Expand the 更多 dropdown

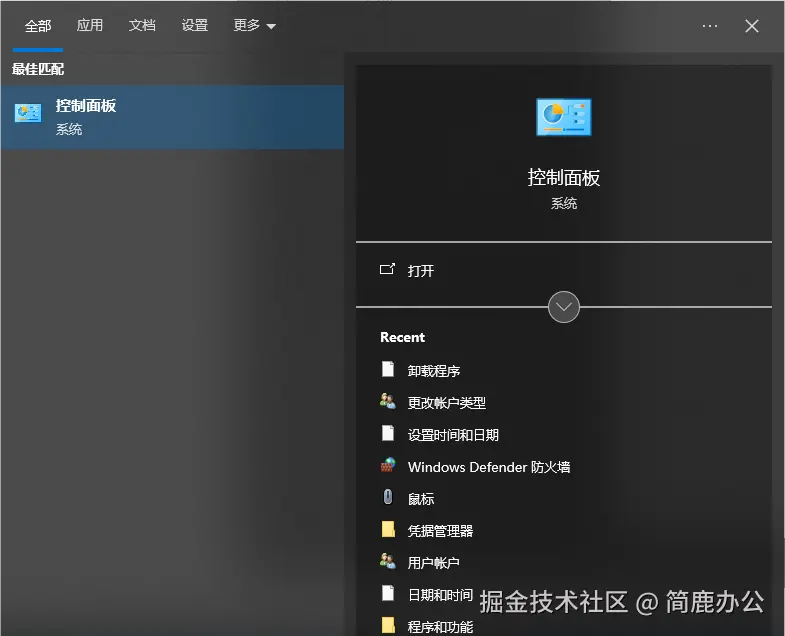(x=254, y=25)
